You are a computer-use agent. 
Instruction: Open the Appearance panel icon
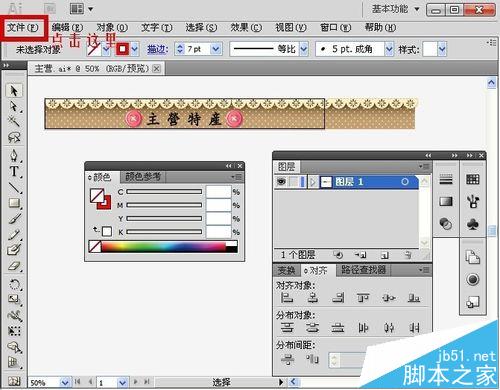473,279
